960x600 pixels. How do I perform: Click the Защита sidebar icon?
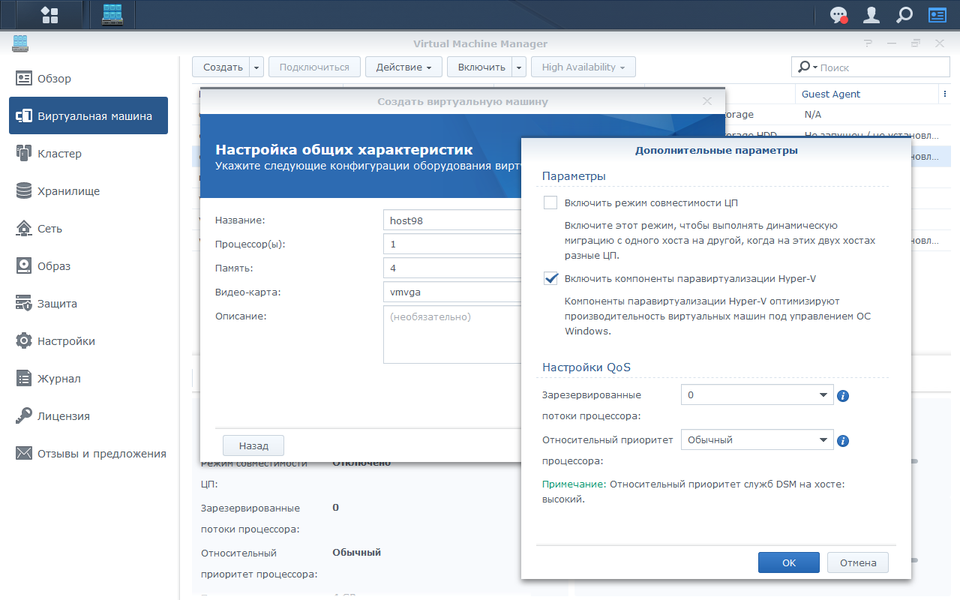point(24,303)
